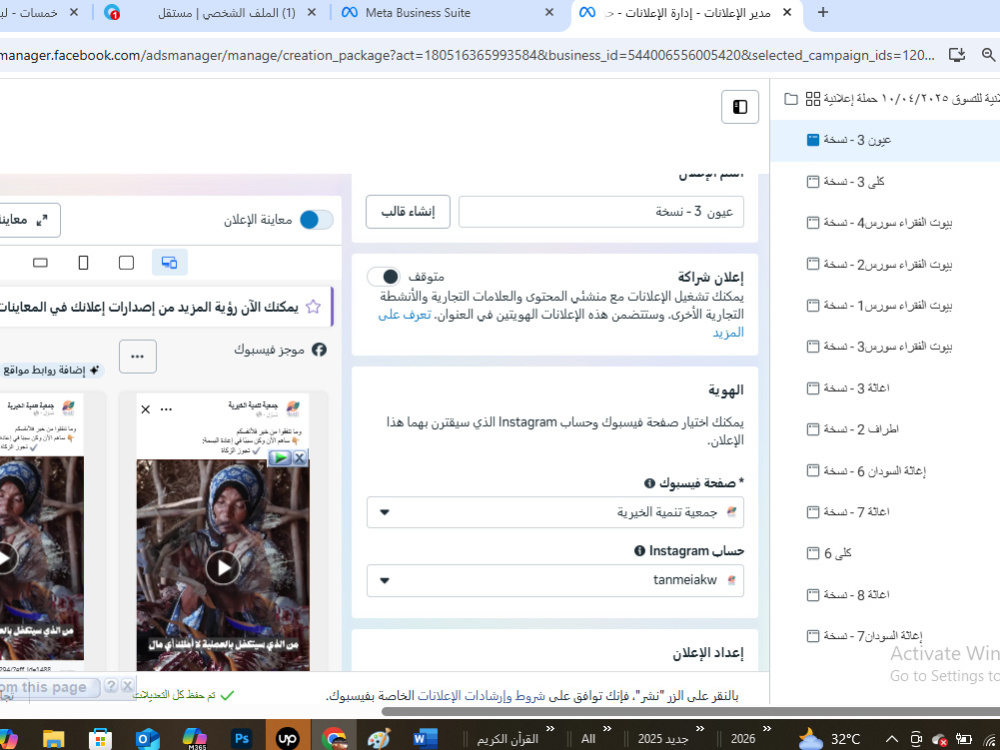Open the Instagram account tanmeiakw dropdown
1000x750 pixels.
(x=555, y=580)
